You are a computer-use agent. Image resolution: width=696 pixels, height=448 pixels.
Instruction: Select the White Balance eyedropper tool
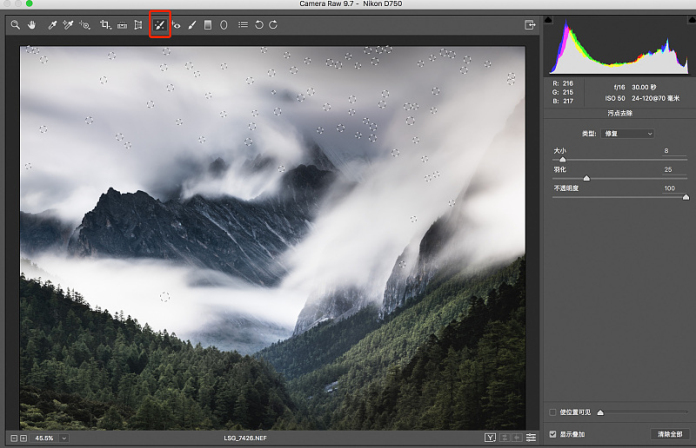click(52, 25)
